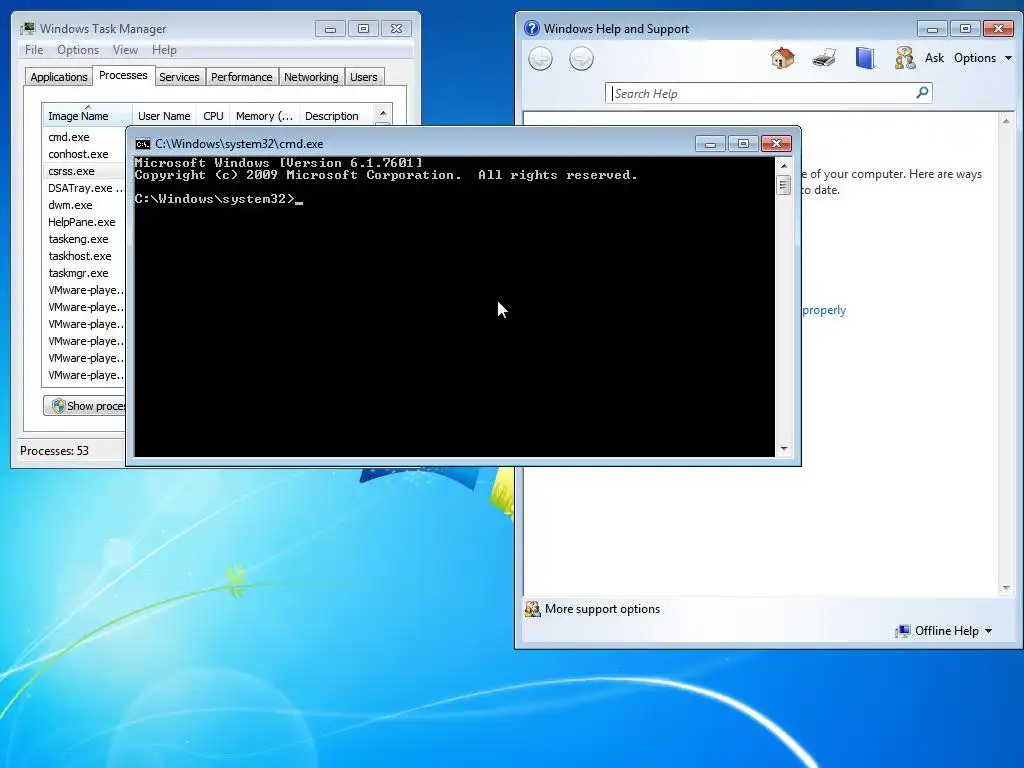Go back in Help and Support
Image resolution: width=1024 pixels, height=768 pixels.
tap(540, 59)
